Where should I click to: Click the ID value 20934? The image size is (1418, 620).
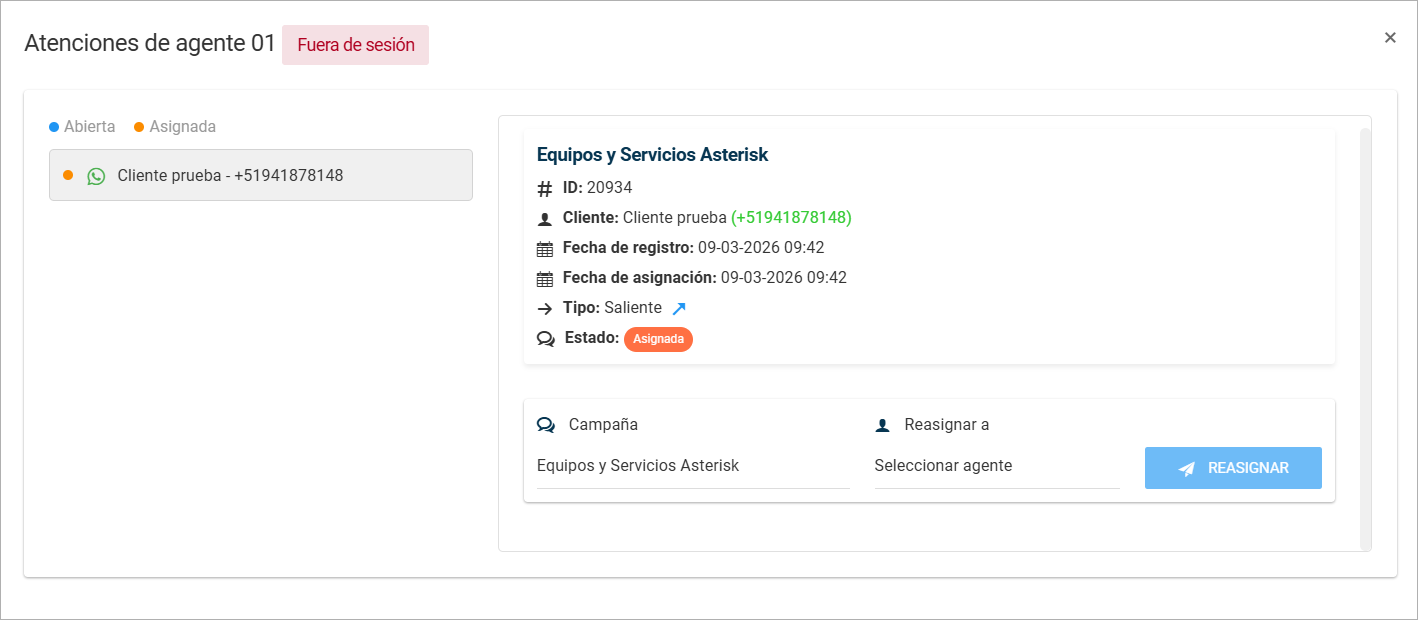pyautogui.click(x=609, y=188)
